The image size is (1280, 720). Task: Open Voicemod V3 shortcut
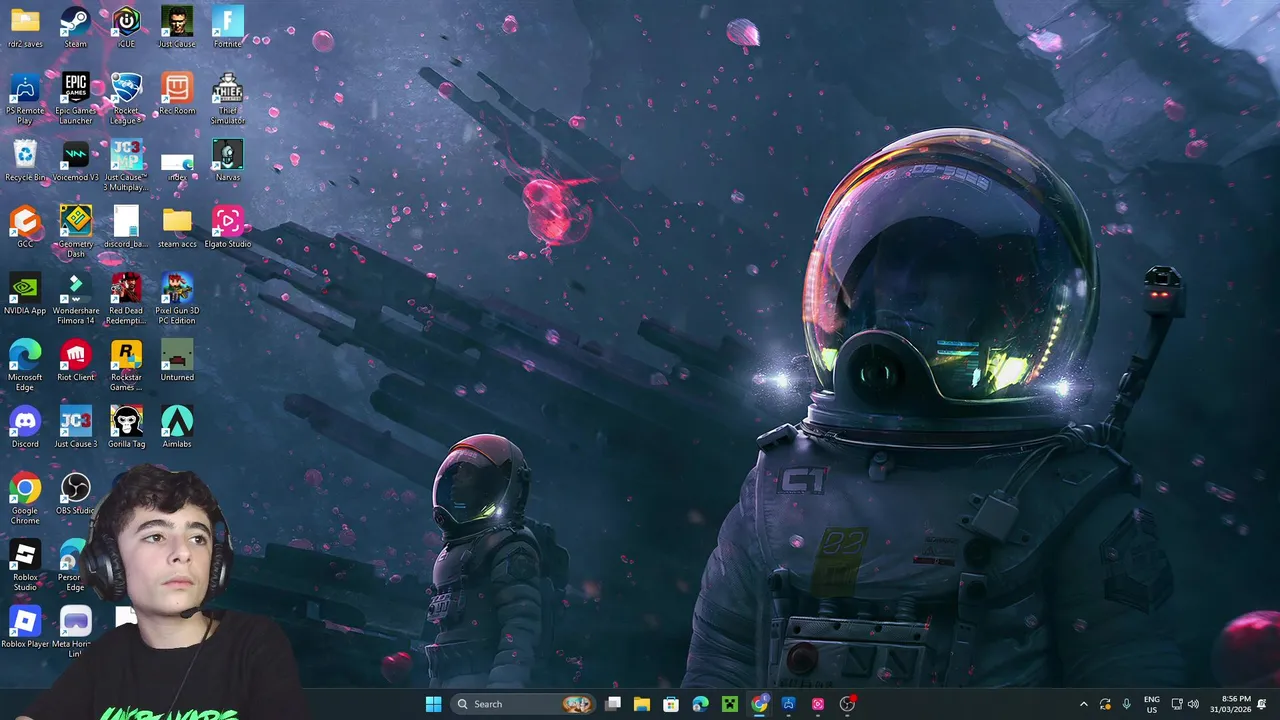[75, 160]
